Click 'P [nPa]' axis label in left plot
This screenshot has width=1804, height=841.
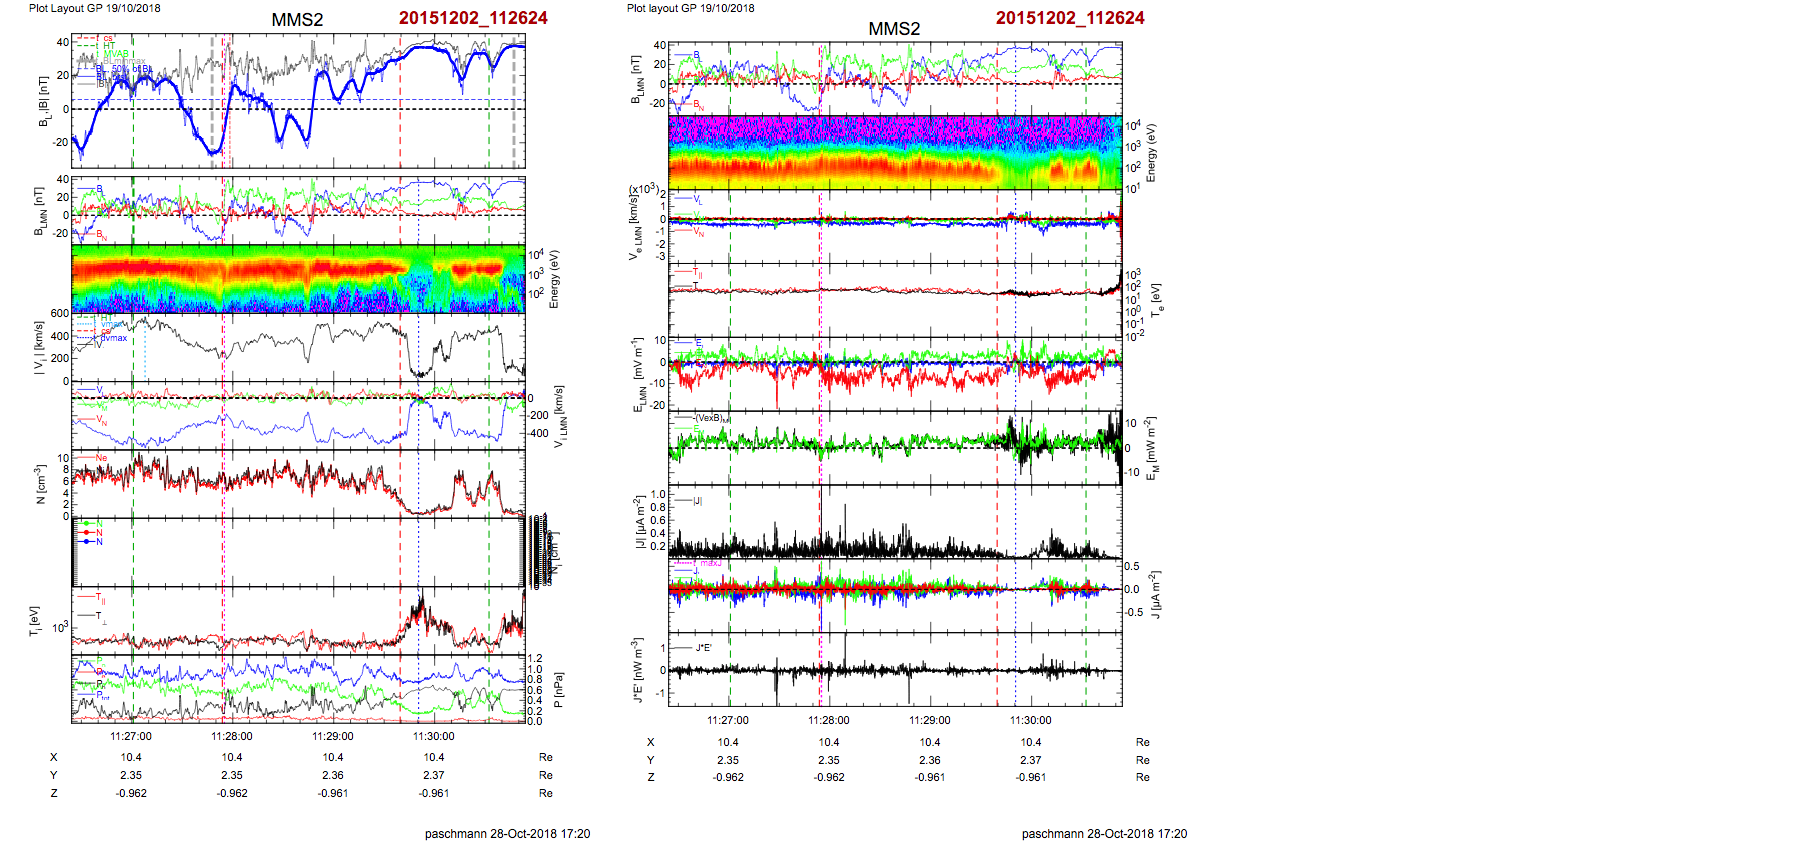(x=559, y=690)
